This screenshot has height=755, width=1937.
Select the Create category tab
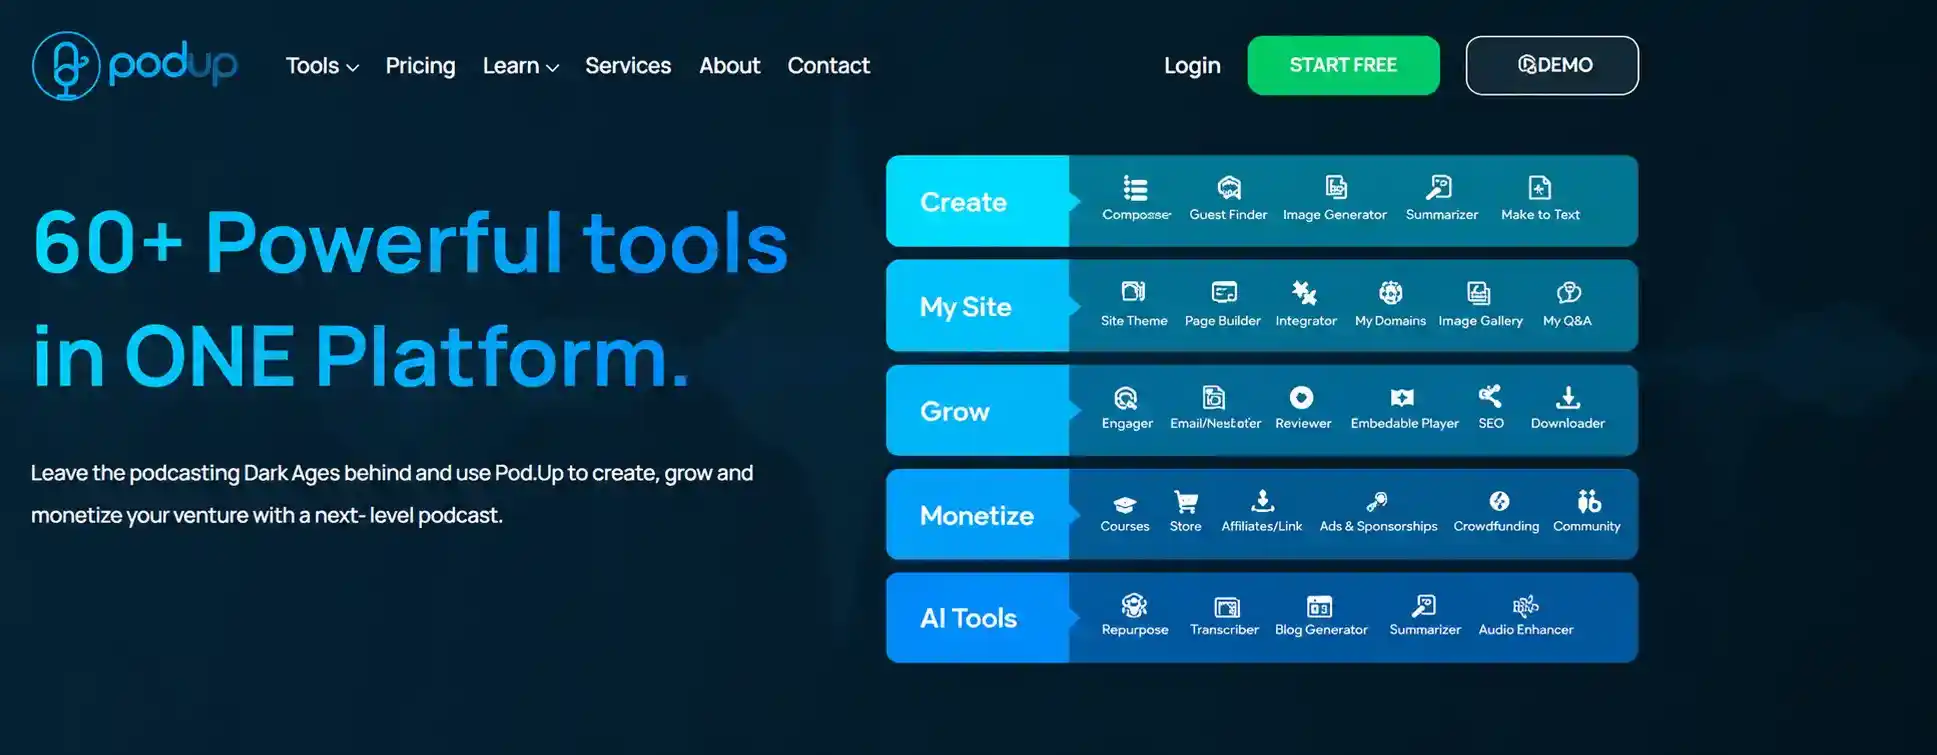tap(977, 201)
